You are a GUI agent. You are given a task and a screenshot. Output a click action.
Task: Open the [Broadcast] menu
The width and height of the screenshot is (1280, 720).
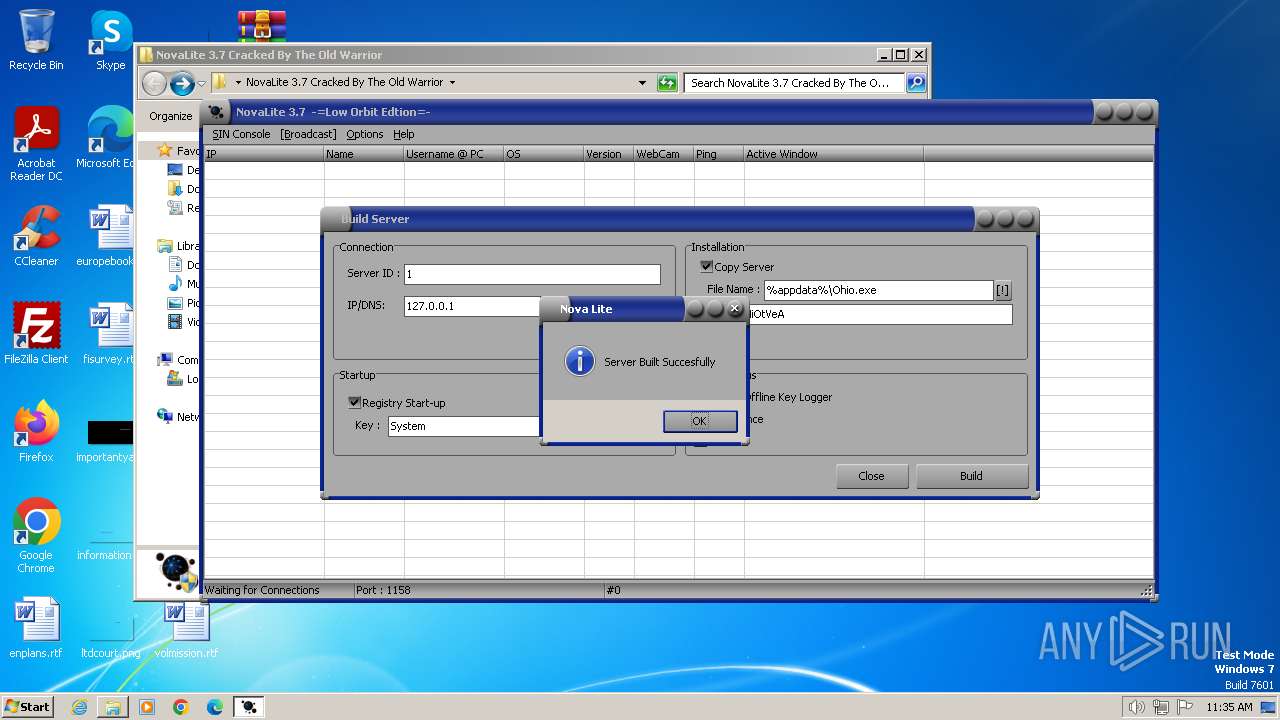(x=308, y=134)
